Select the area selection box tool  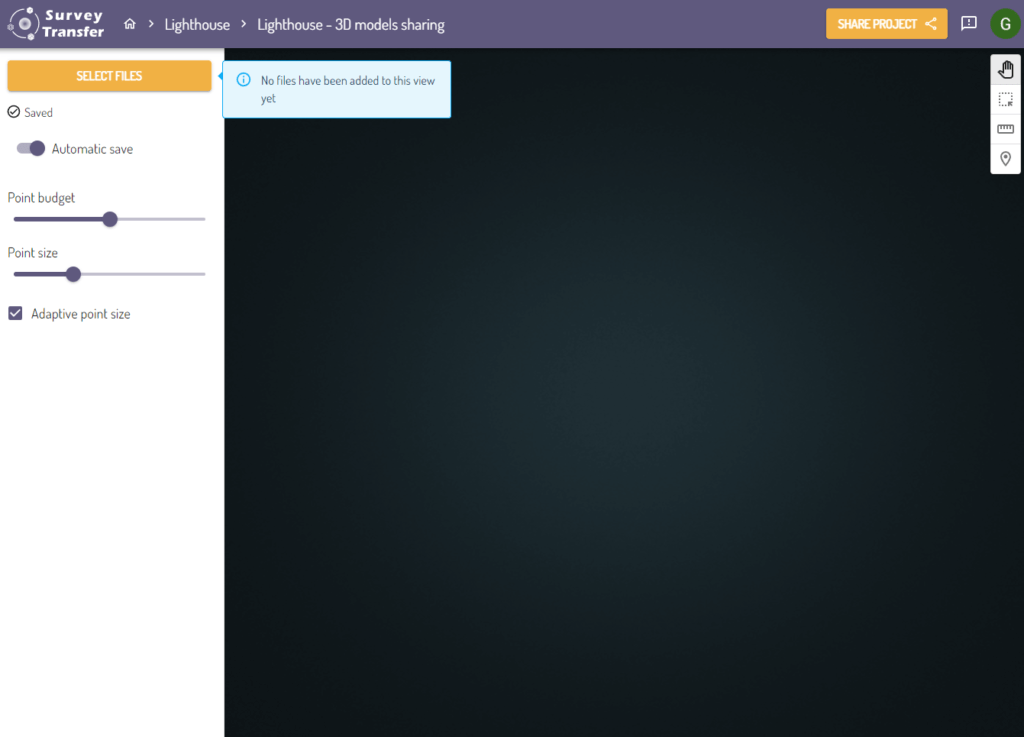1005,100
